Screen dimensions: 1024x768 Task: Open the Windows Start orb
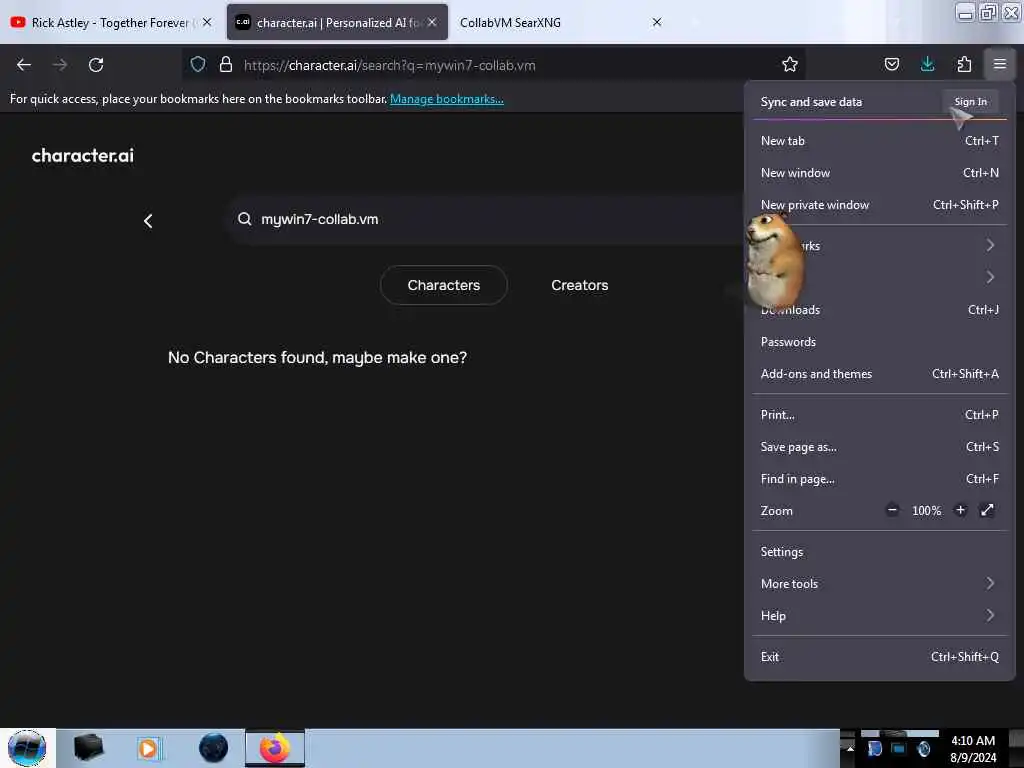tap(27, 748)
